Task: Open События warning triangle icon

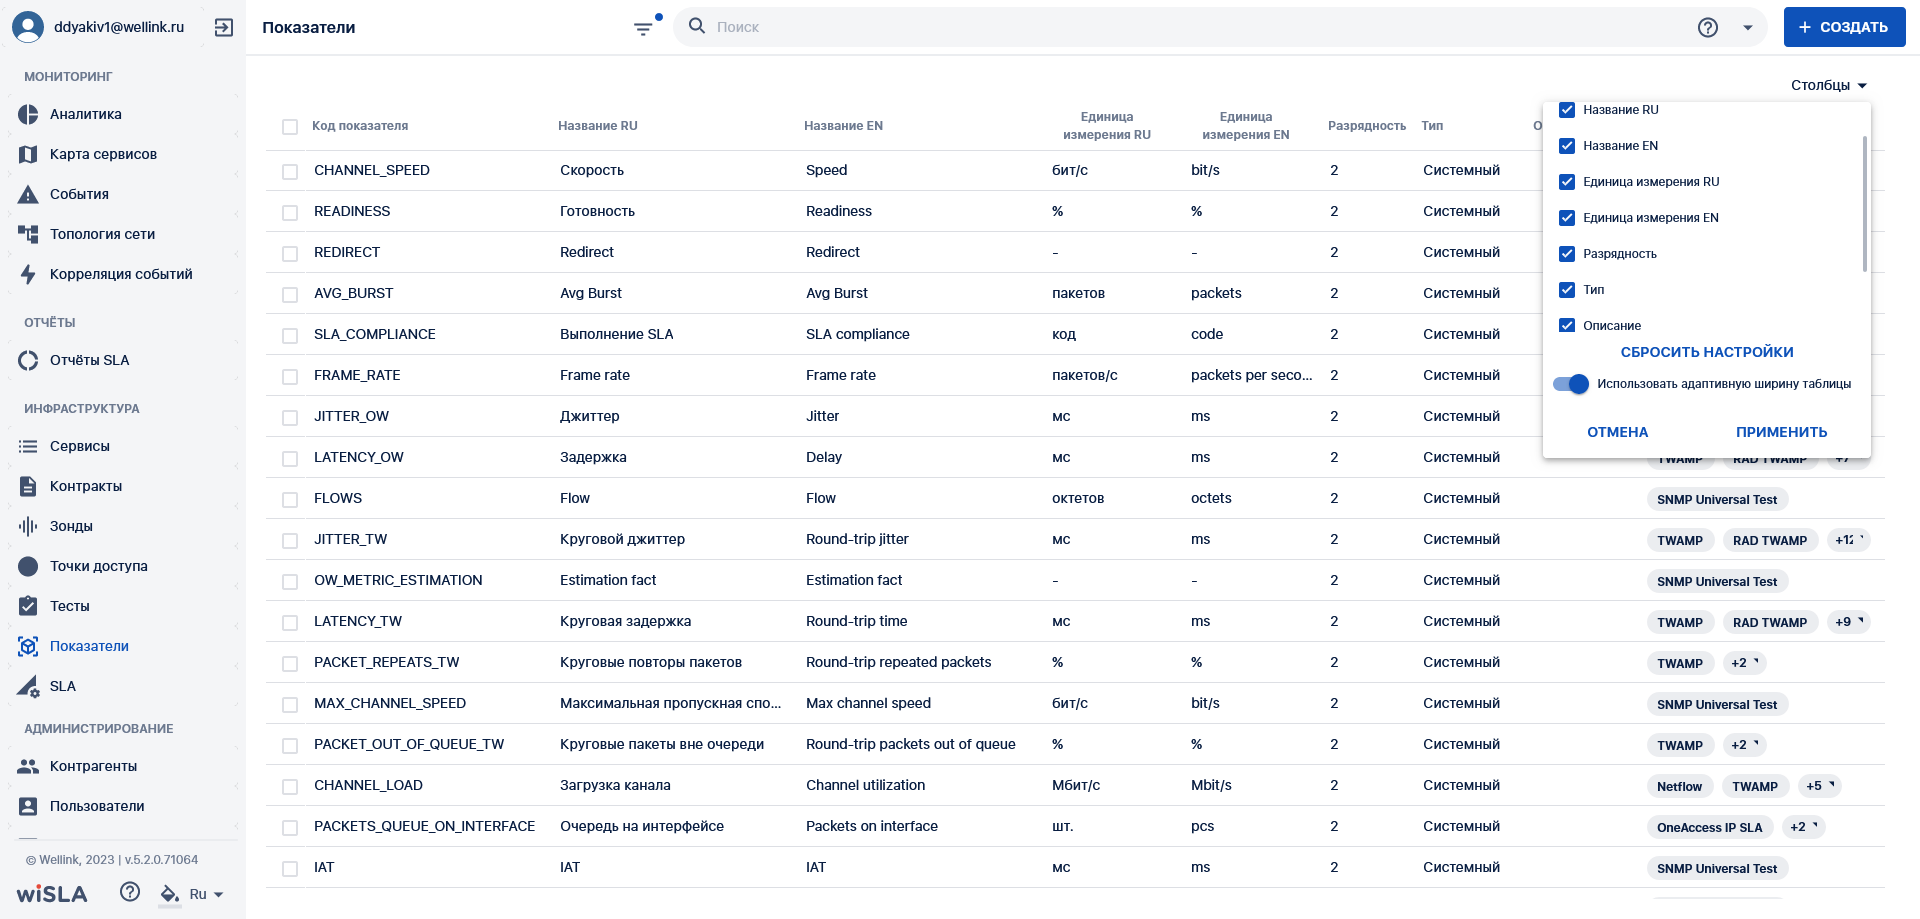Action: (x=28, y=194)
